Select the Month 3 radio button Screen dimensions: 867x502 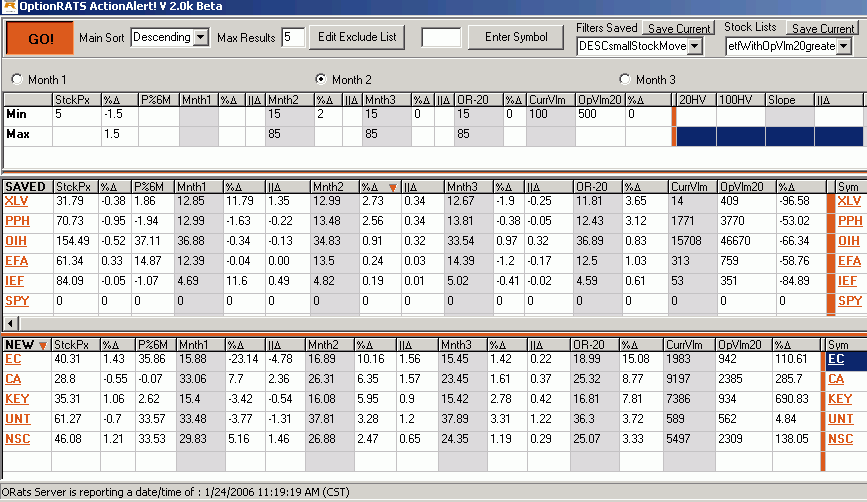click(625, 79)
